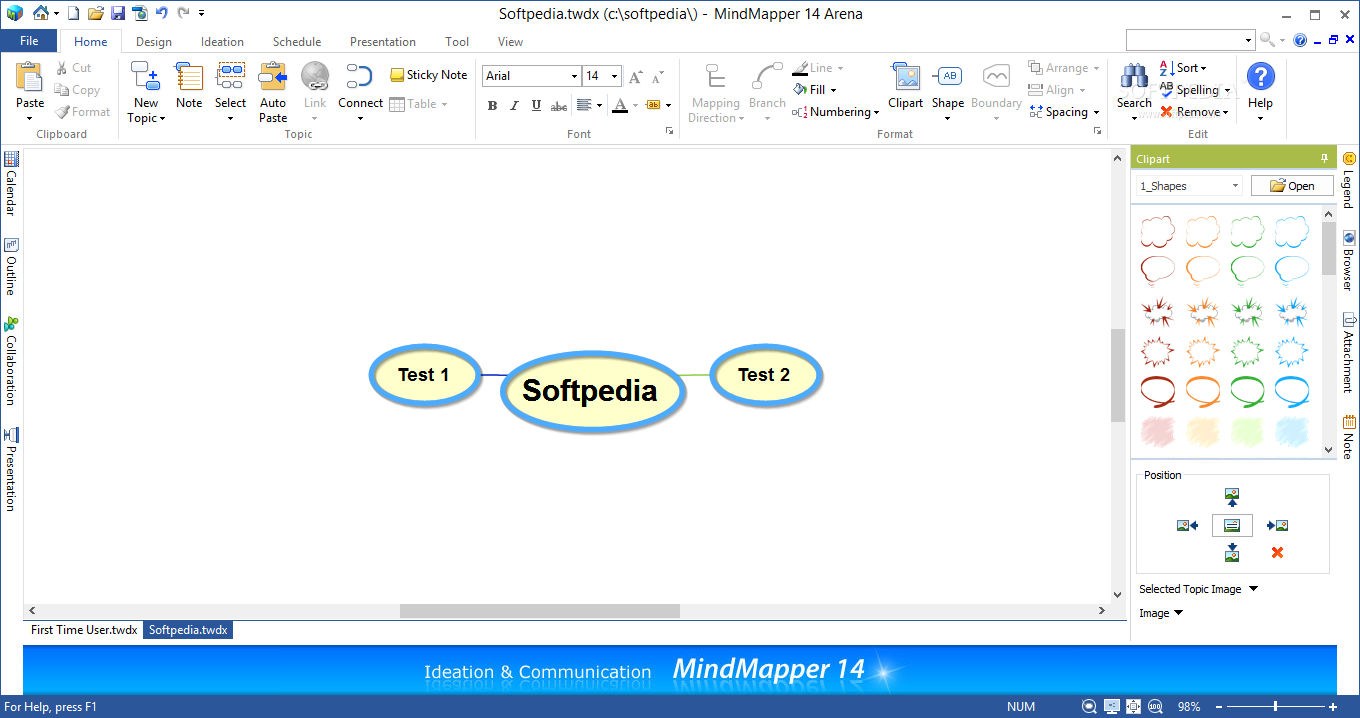Undo the last action
Image resolution: width=1360 pixels, height=718 pixels.
point(162,13)
